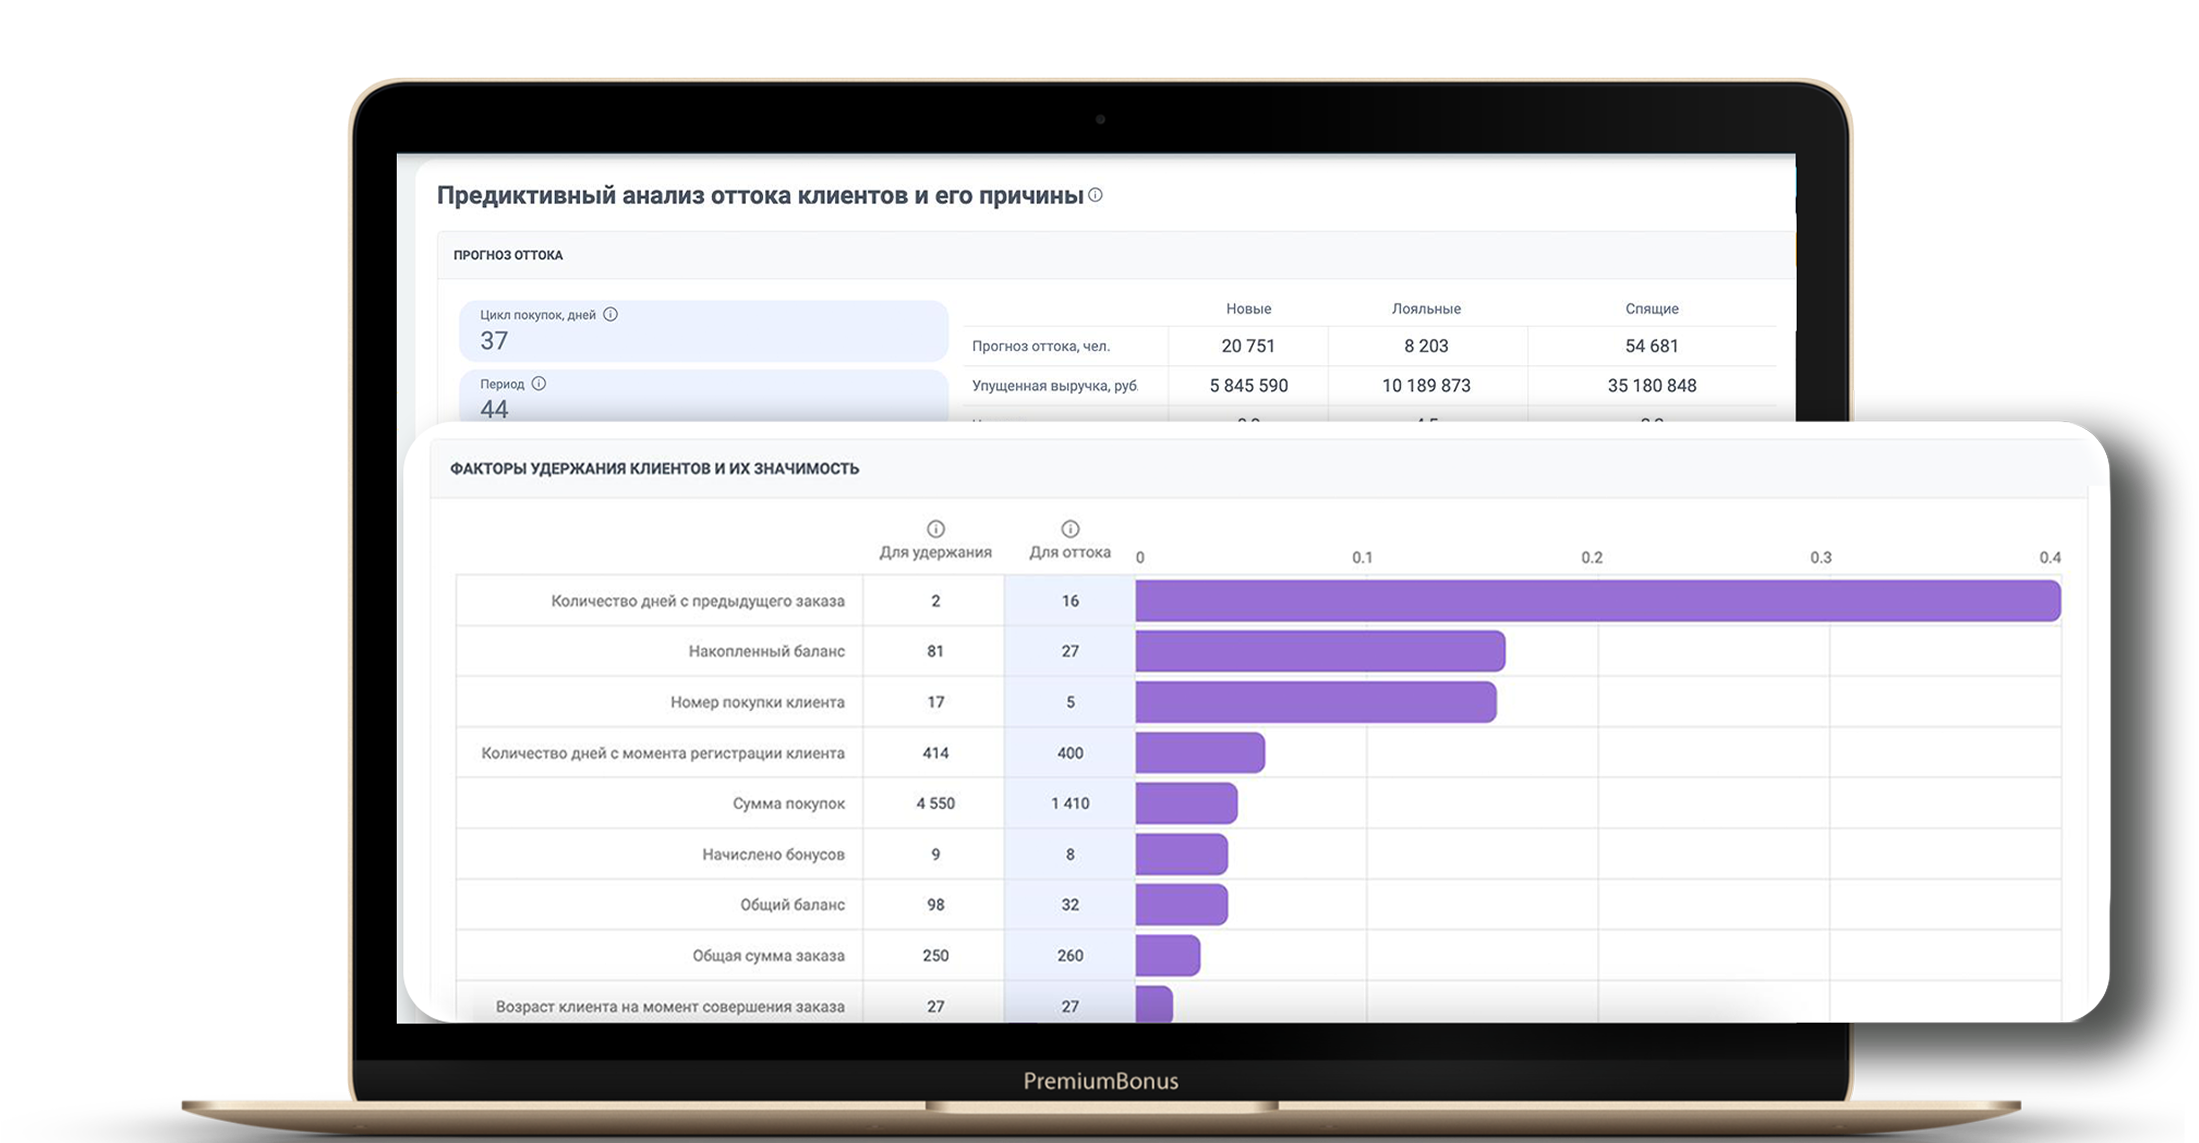Viewport: 2199px width, 1143px height.
Task: Click the Лояльные column header
Action: (x=1426, y=309)
